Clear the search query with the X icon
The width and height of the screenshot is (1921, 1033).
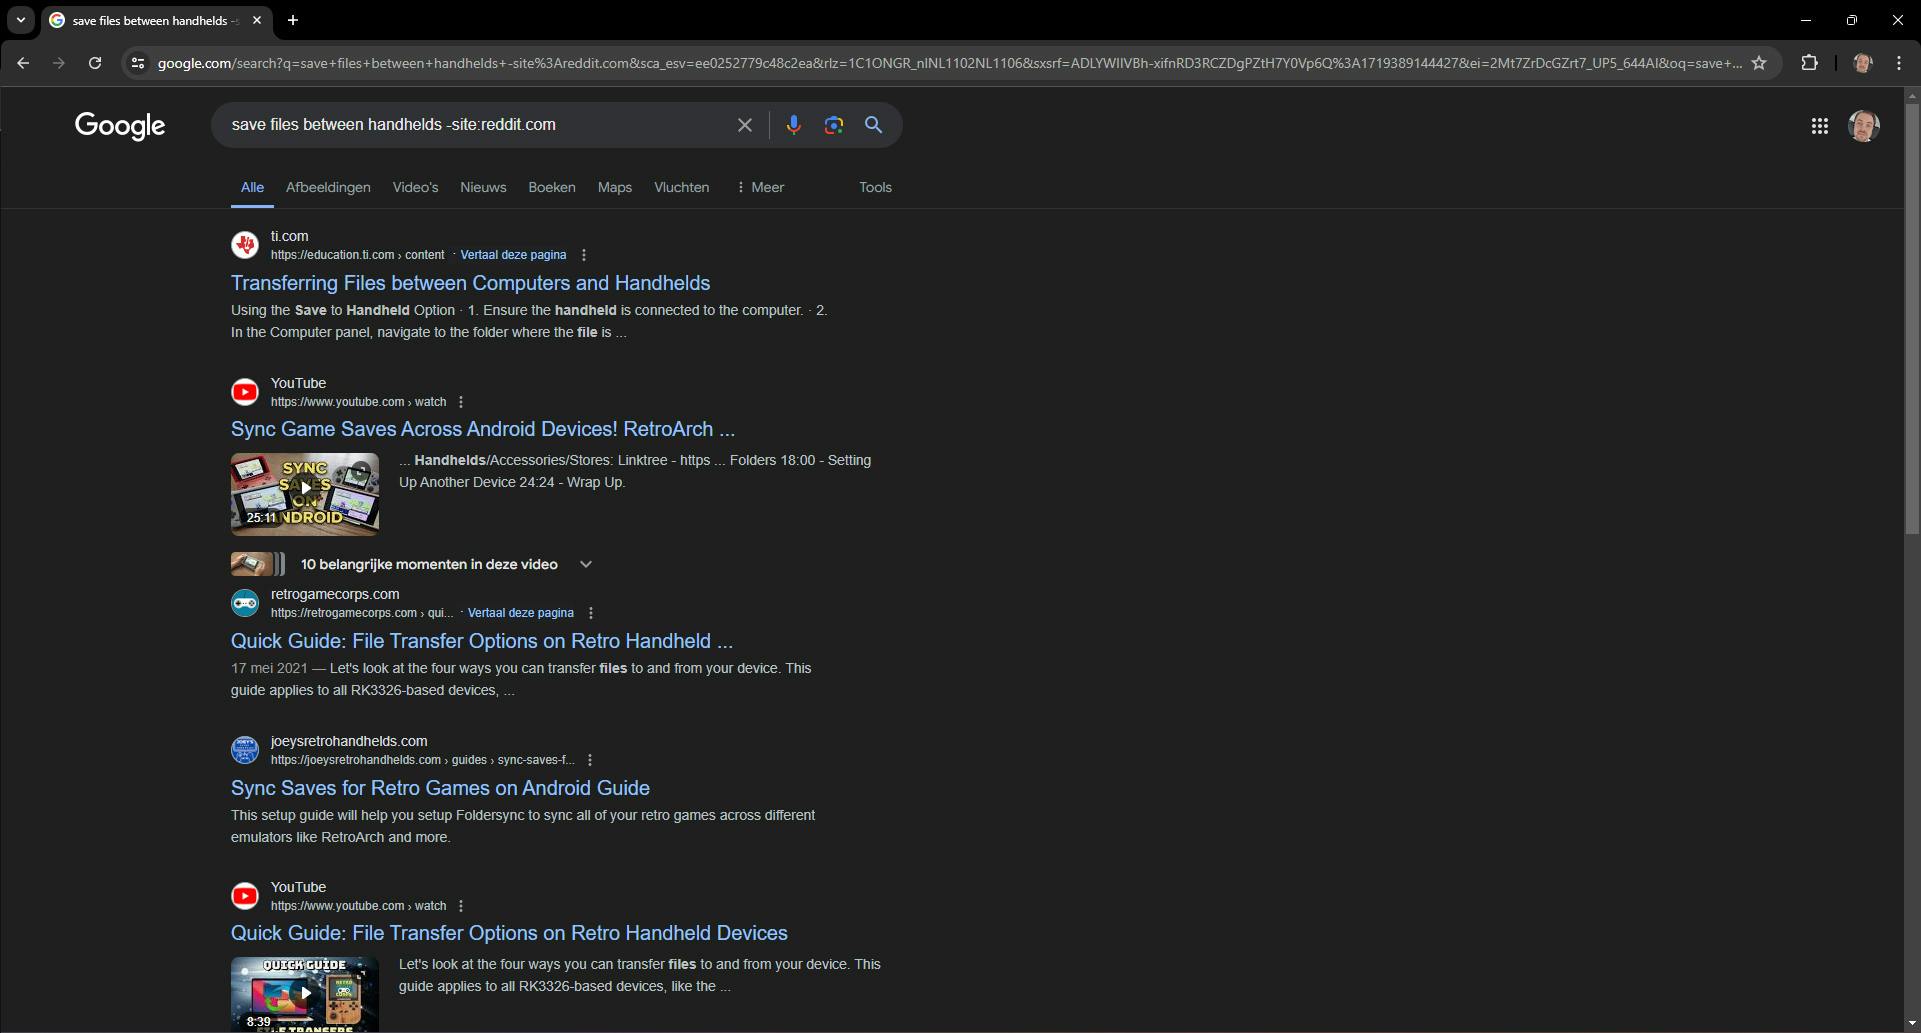[x=745, y=125]
